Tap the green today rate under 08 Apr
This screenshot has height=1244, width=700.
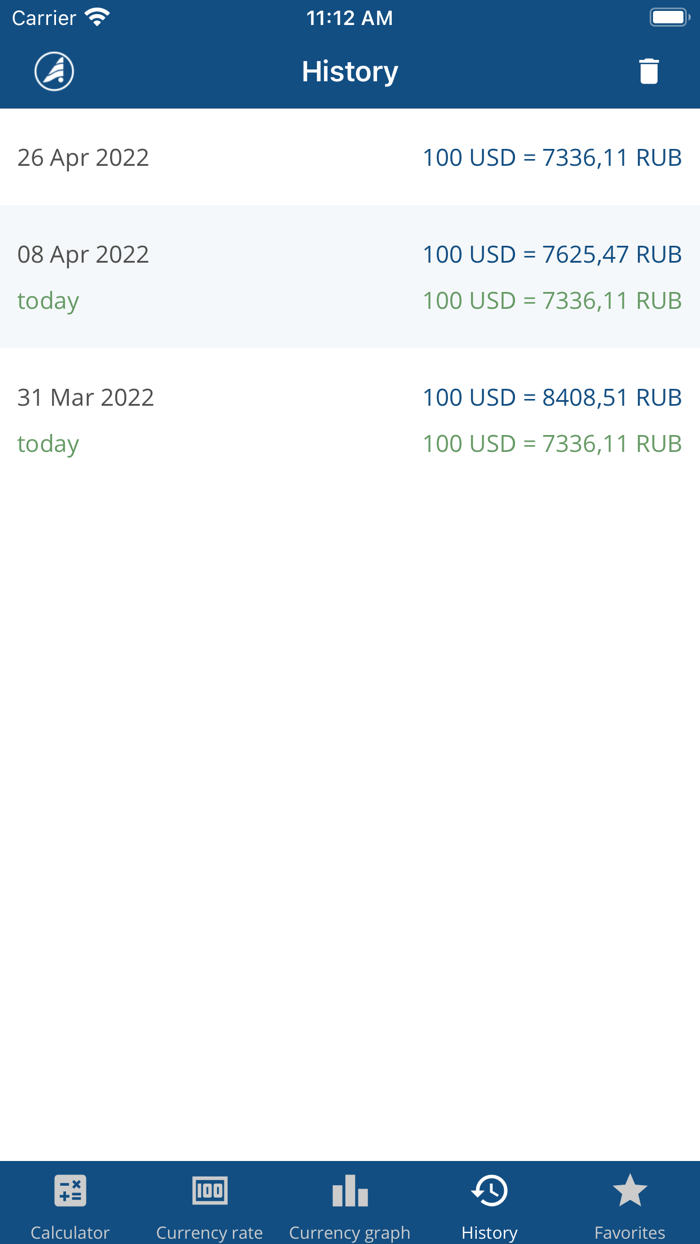click(x=552, y=300)
